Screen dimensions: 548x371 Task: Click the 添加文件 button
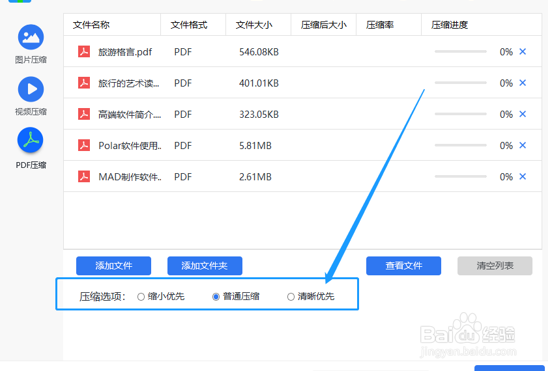114,266
